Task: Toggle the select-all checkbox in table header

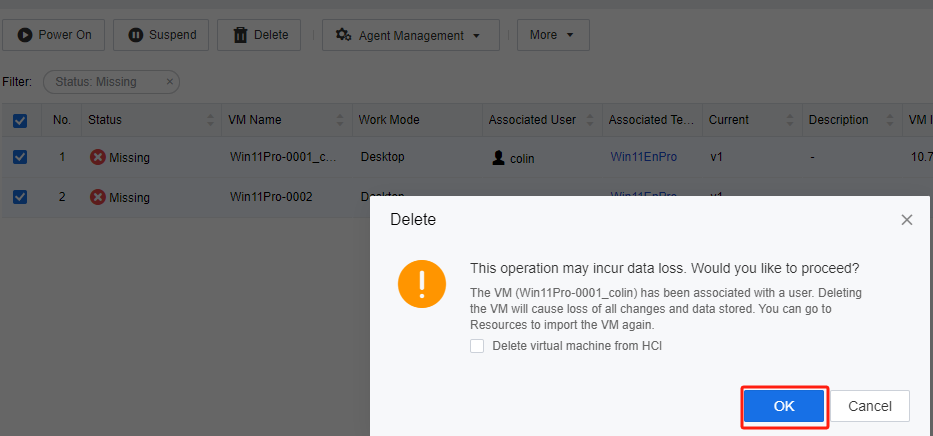Action: point(20,120)
